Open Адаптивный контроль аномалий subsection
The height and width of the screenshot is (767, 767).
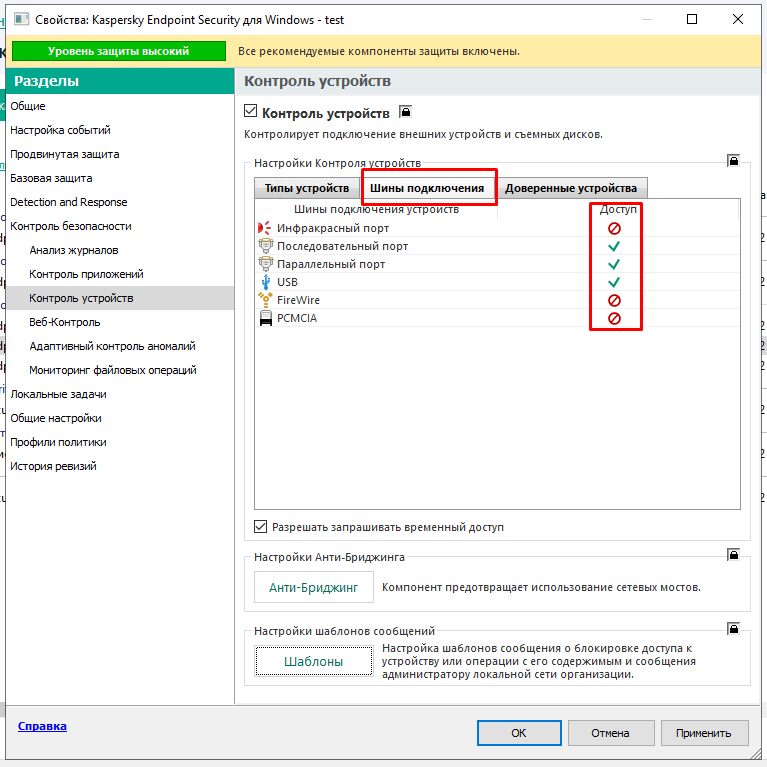(120, 346)
